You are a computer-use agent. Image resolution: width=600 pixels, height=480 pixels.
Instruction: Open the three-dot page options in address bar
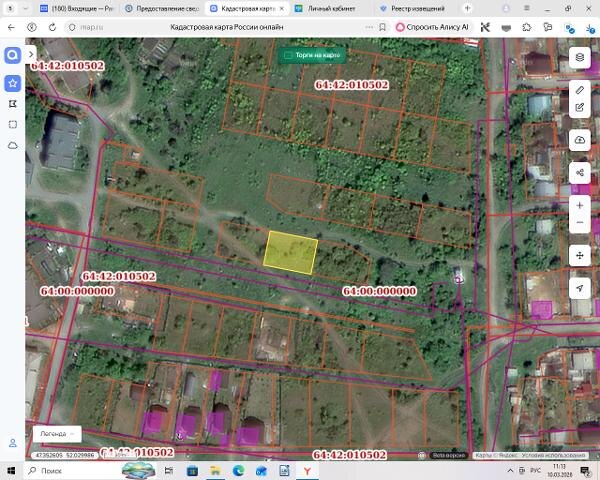[369, 27]
